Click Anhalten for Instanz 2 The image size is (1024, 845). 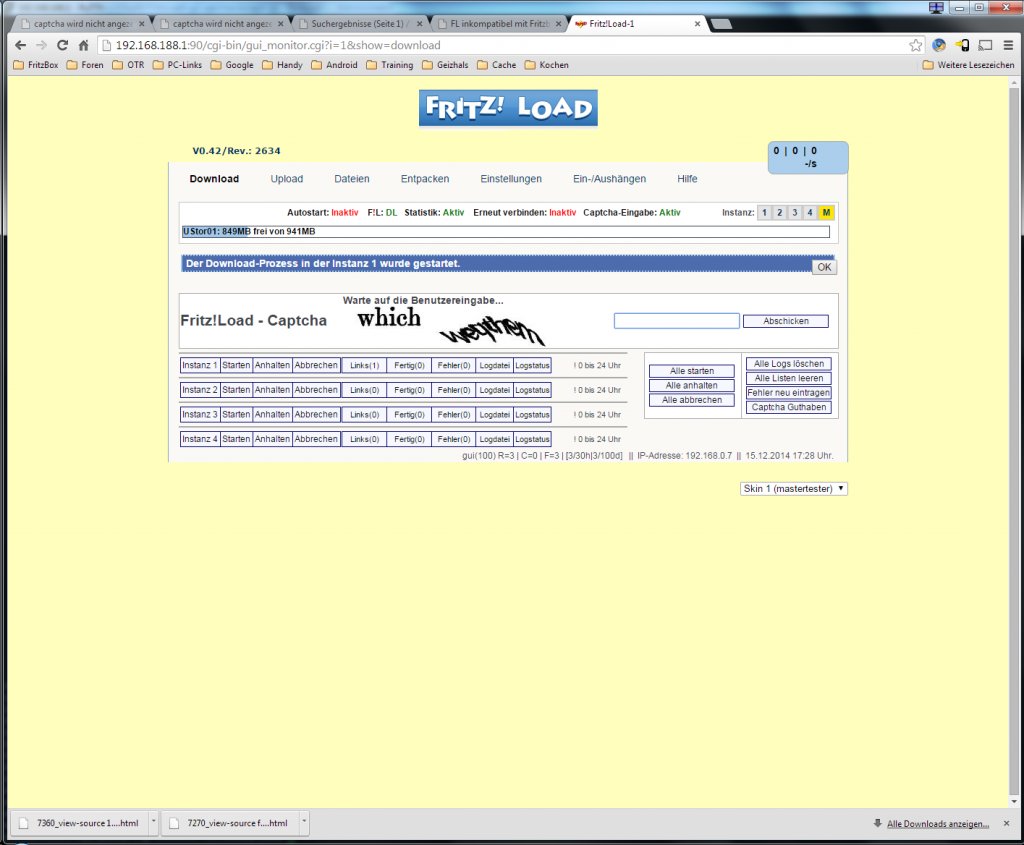(x=272, y=390)
